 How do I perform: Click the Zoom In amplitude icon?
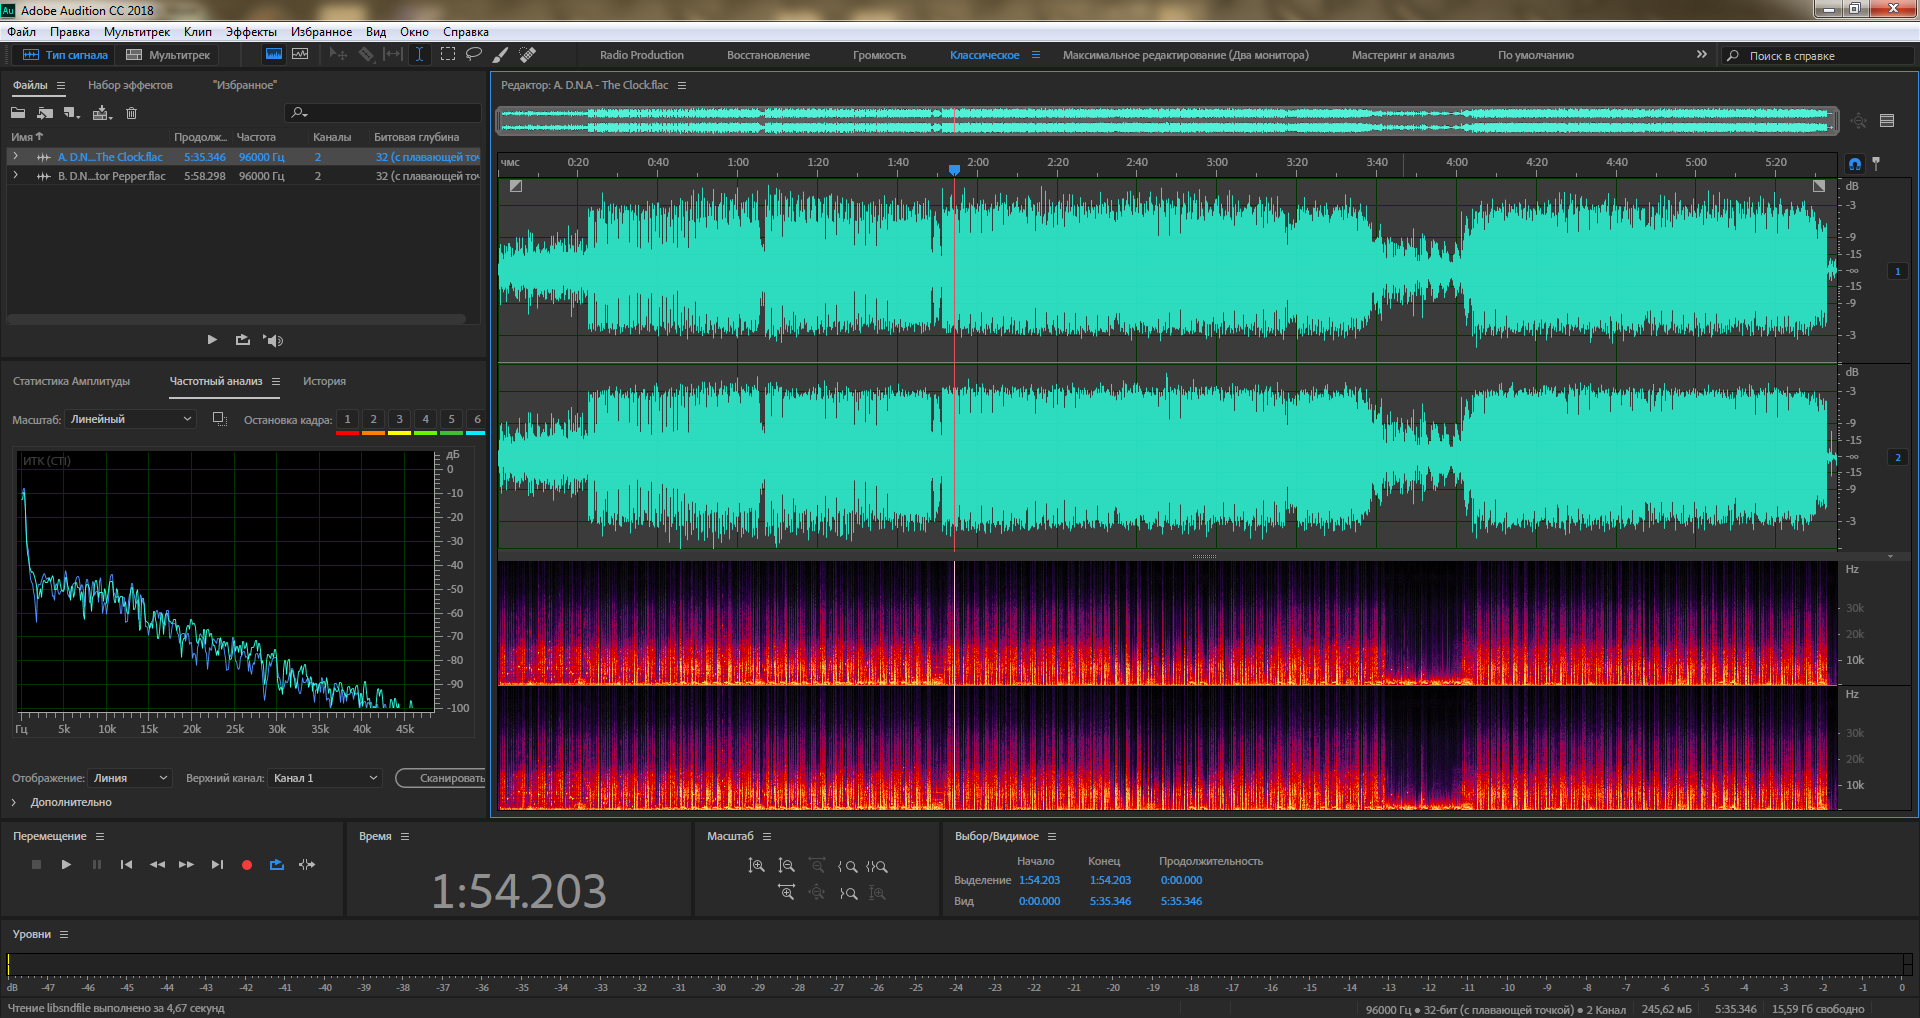coord(756,866)
